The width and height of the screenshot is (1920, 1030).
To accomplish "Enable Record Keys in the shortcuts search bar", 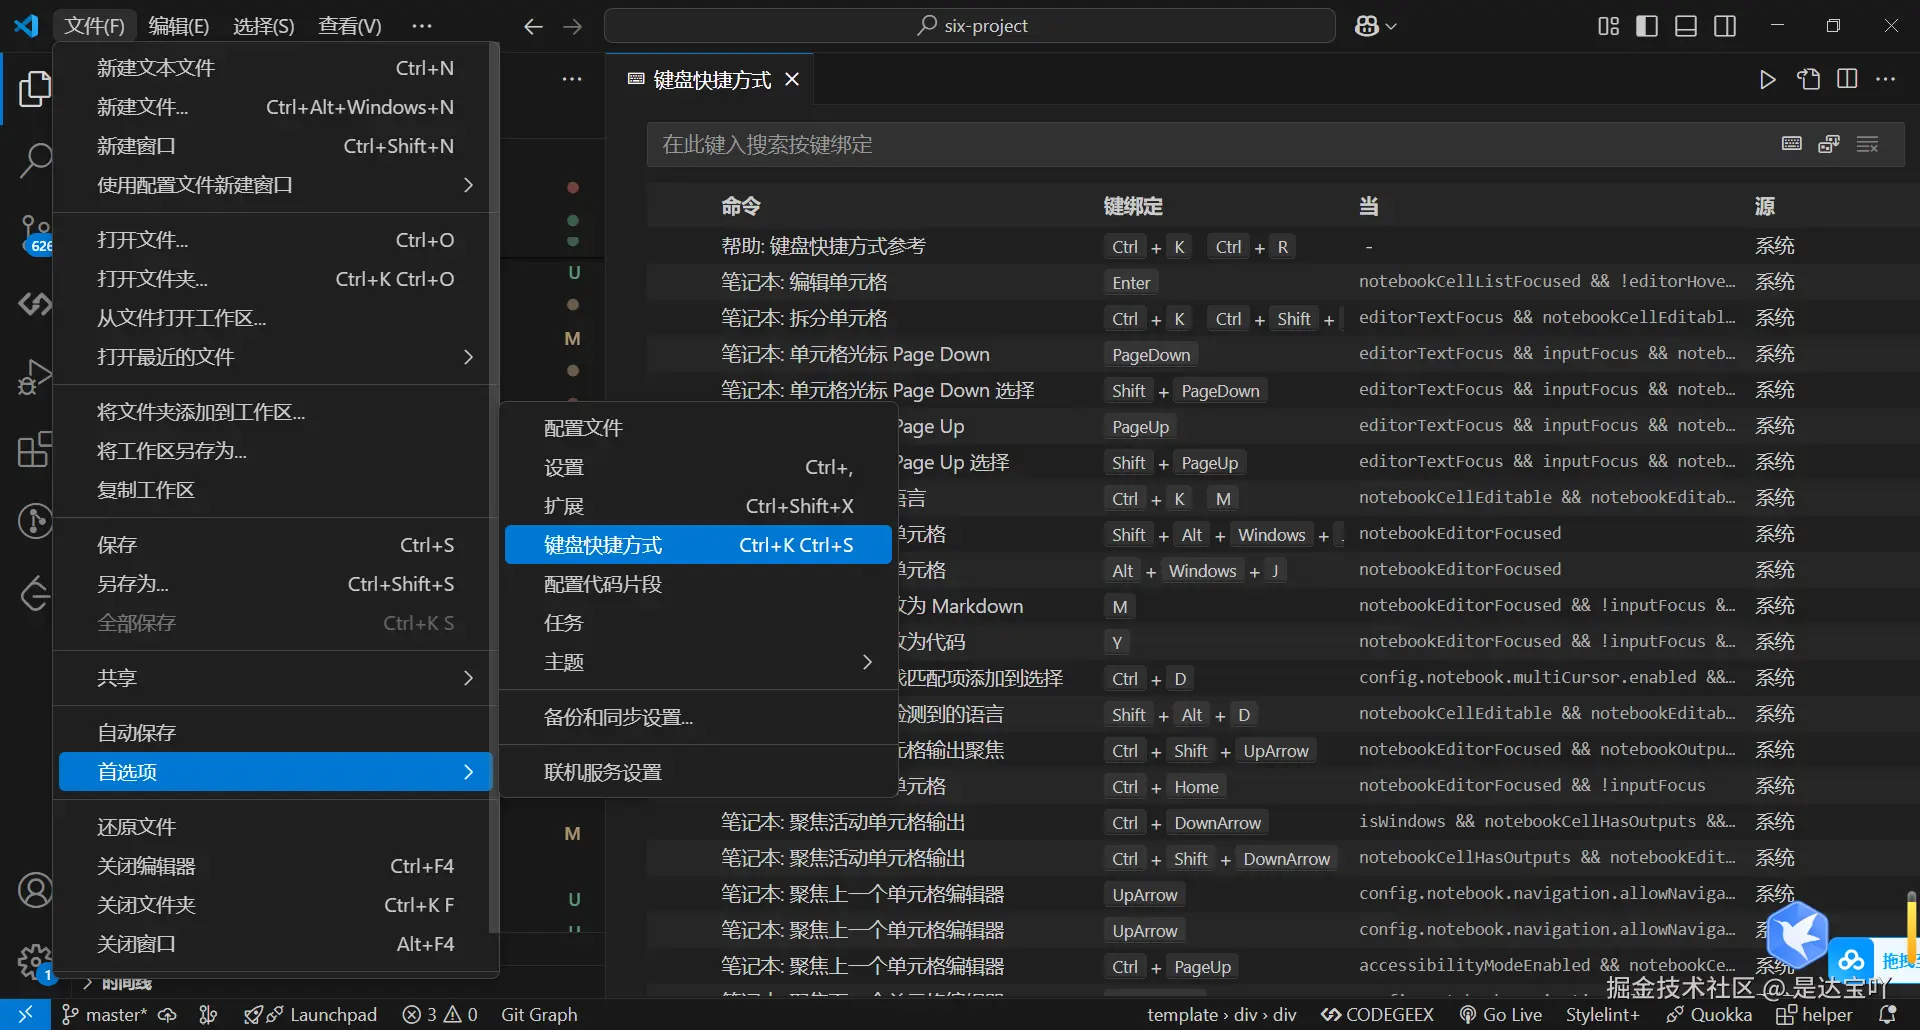I will tap(1789, 144).
